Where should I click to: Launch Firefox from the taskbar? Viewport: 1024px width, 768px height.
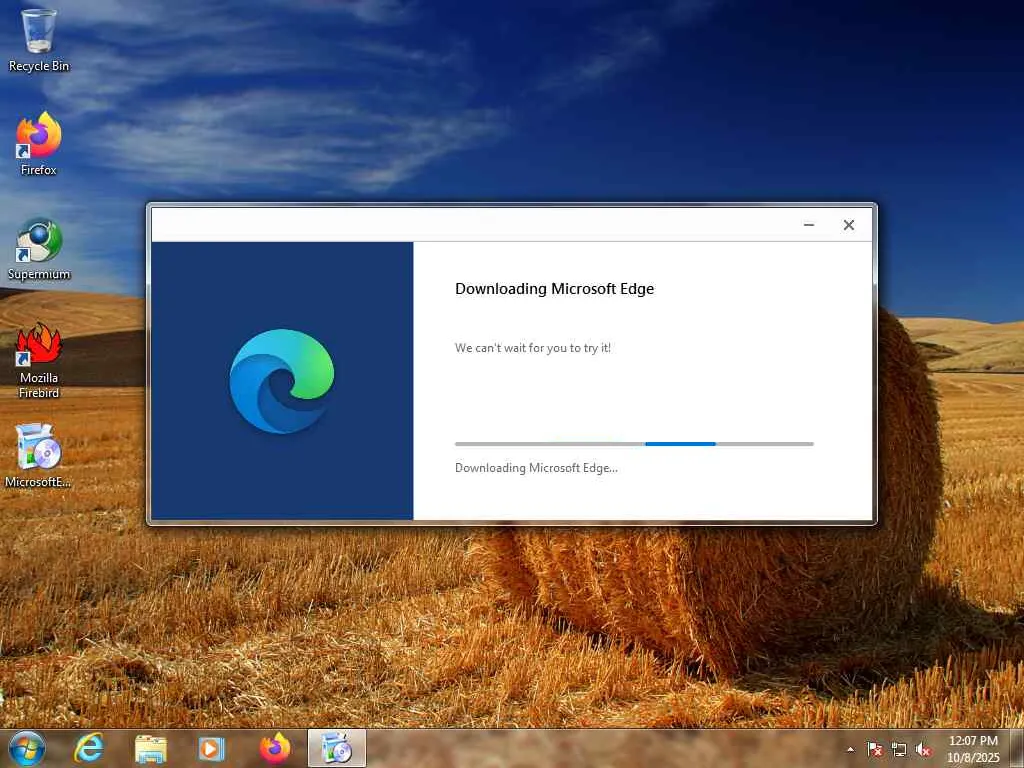pos(275,748)
